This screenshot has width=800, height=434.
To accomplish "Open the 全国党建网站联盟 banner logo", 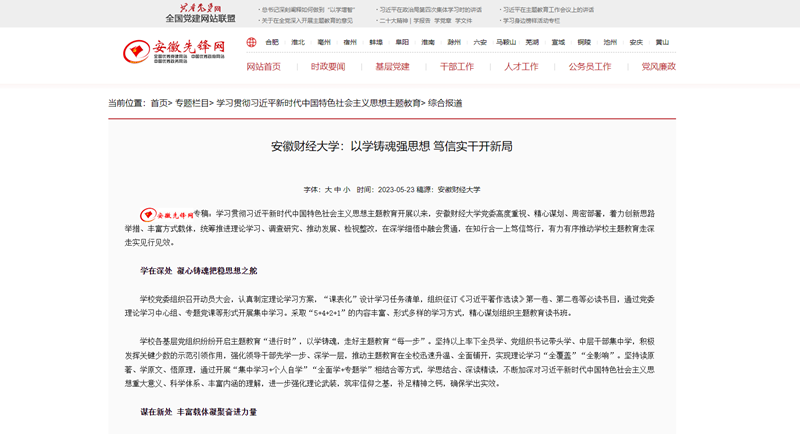I will (x=200, y=13).
